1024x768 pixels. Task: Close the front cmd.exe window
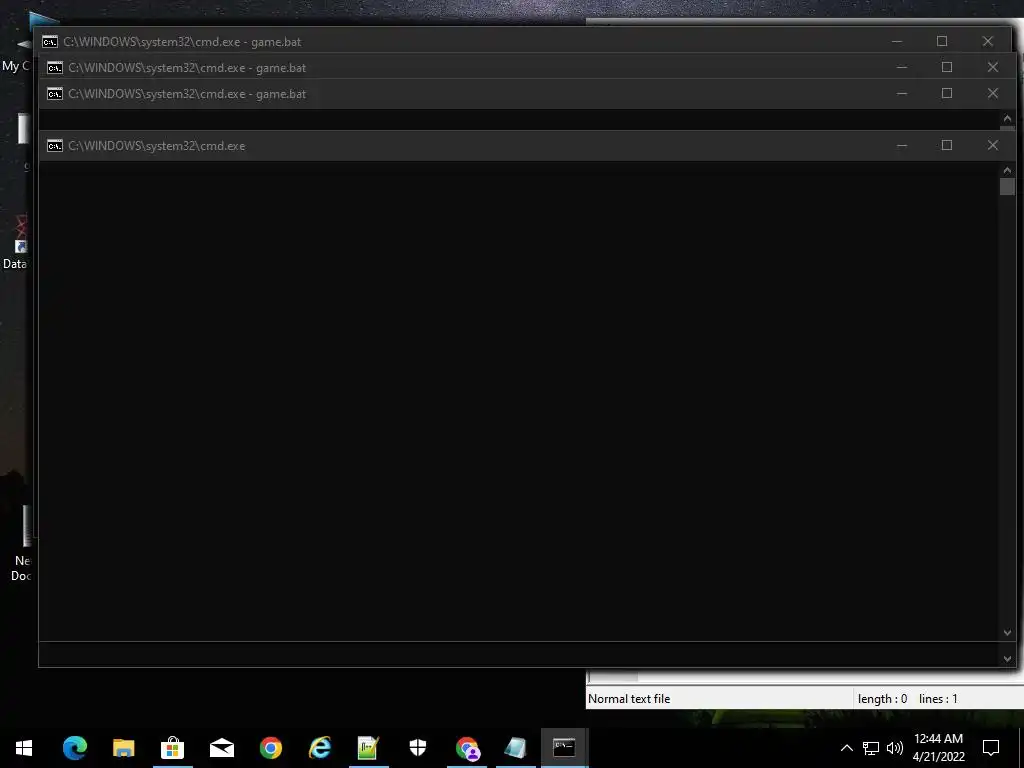coord(993,146)
